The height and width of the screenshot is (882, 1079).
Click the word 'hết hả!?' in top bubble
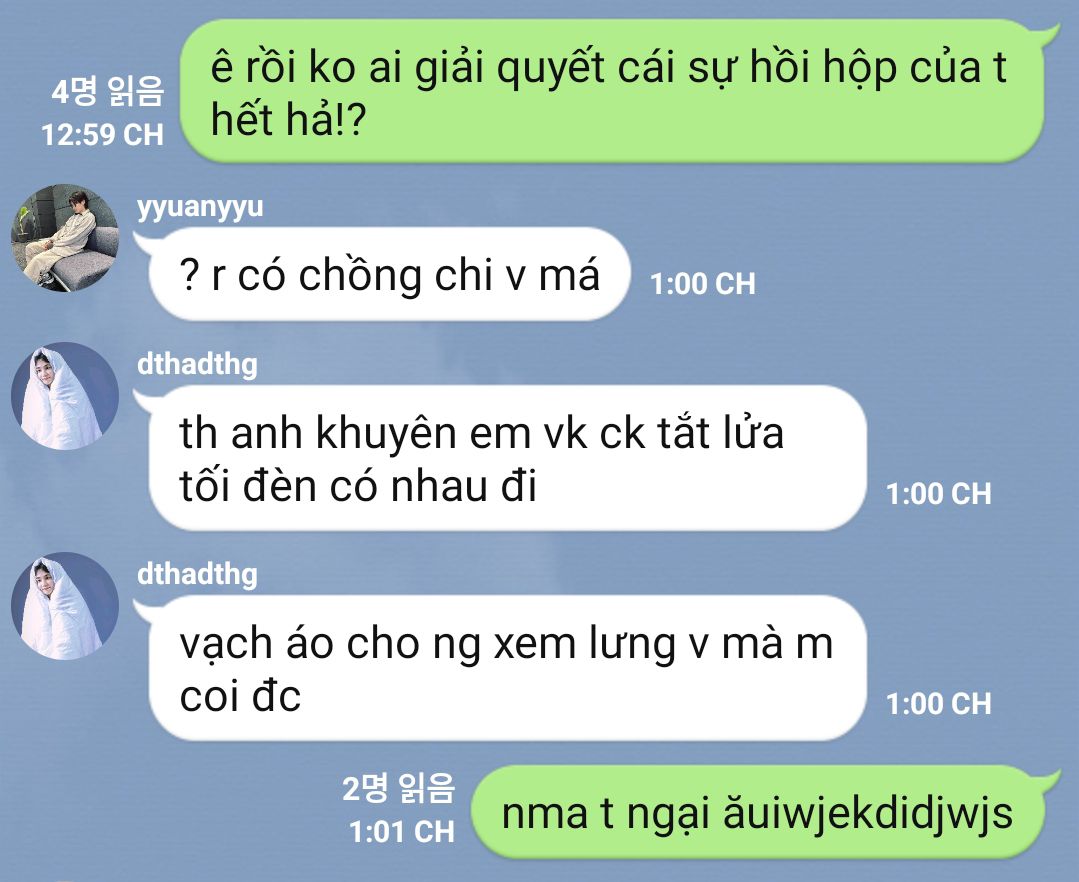(x=288, y=118)
